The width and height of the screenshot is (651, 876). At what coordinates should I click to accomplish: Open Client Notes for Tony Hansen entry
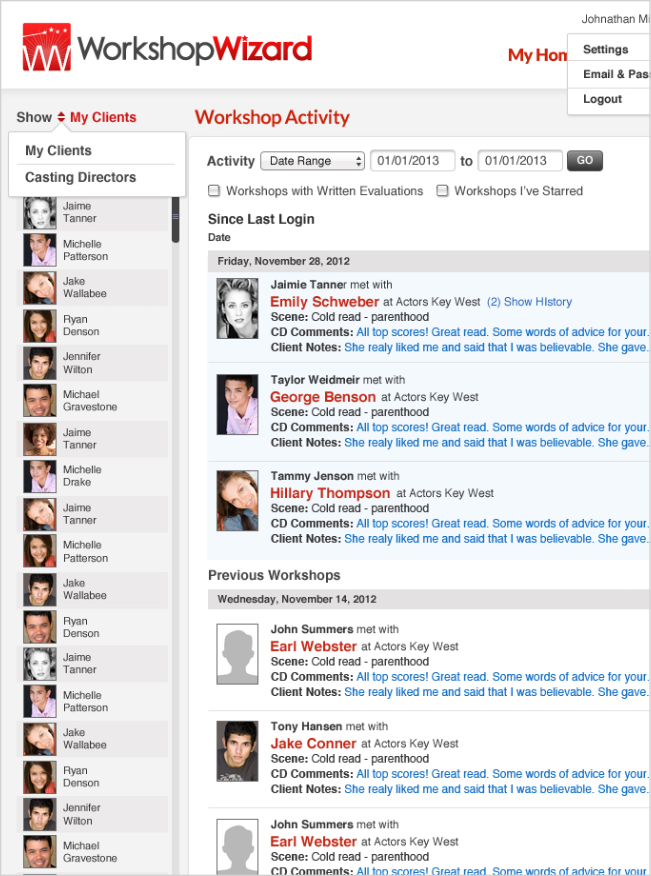tap(497, 789)
